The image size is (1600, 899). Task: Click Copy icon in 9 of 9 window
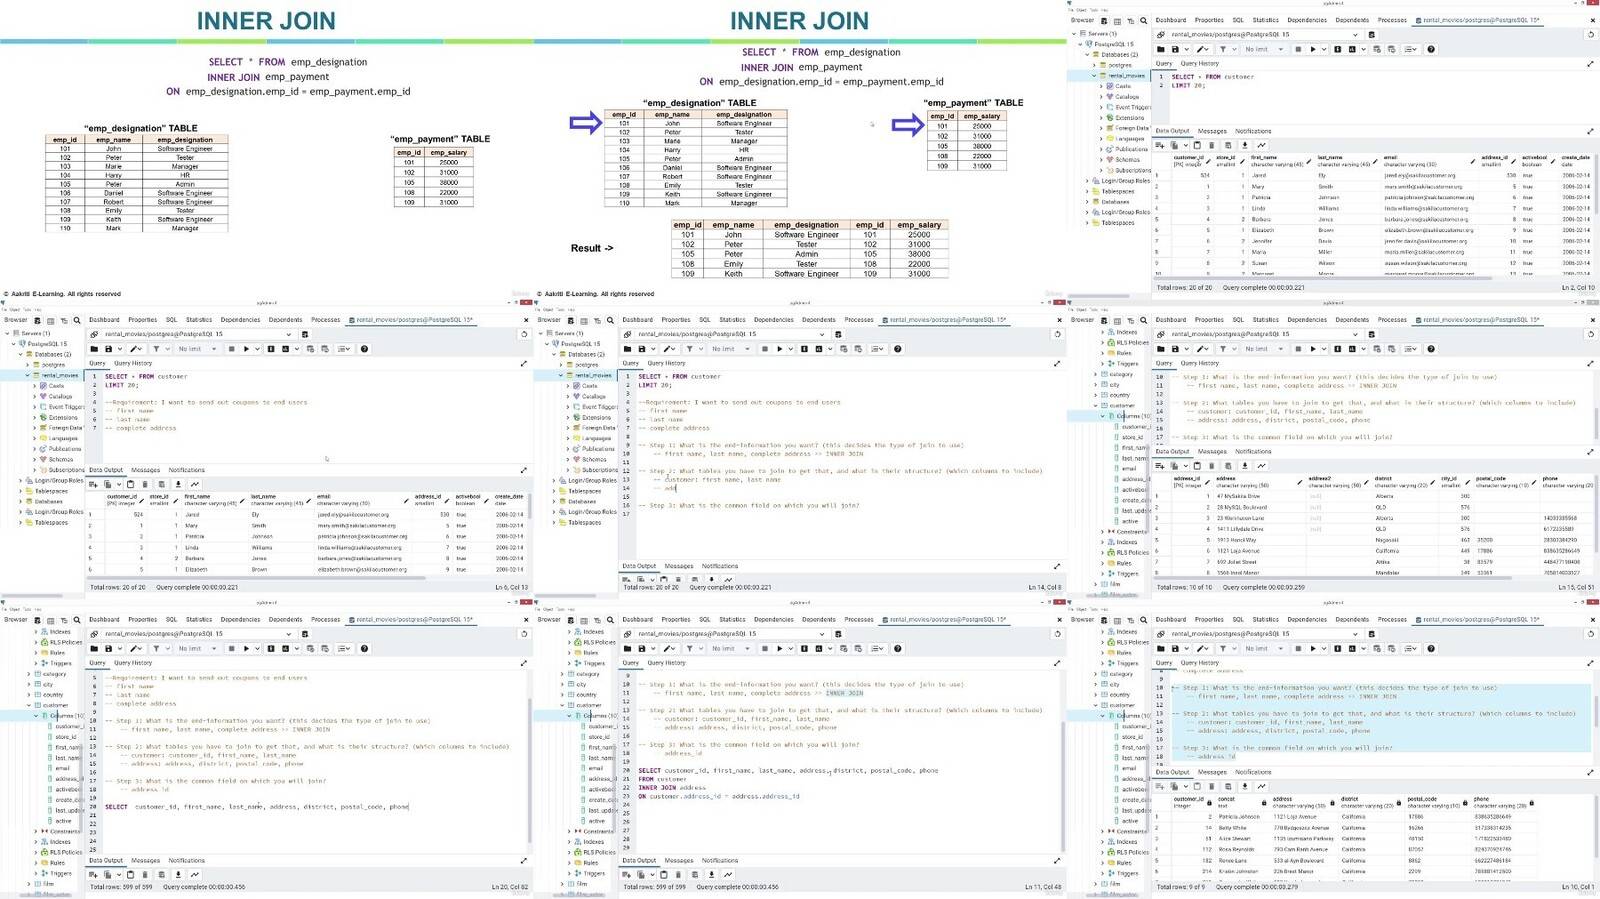pos(1174,786)
